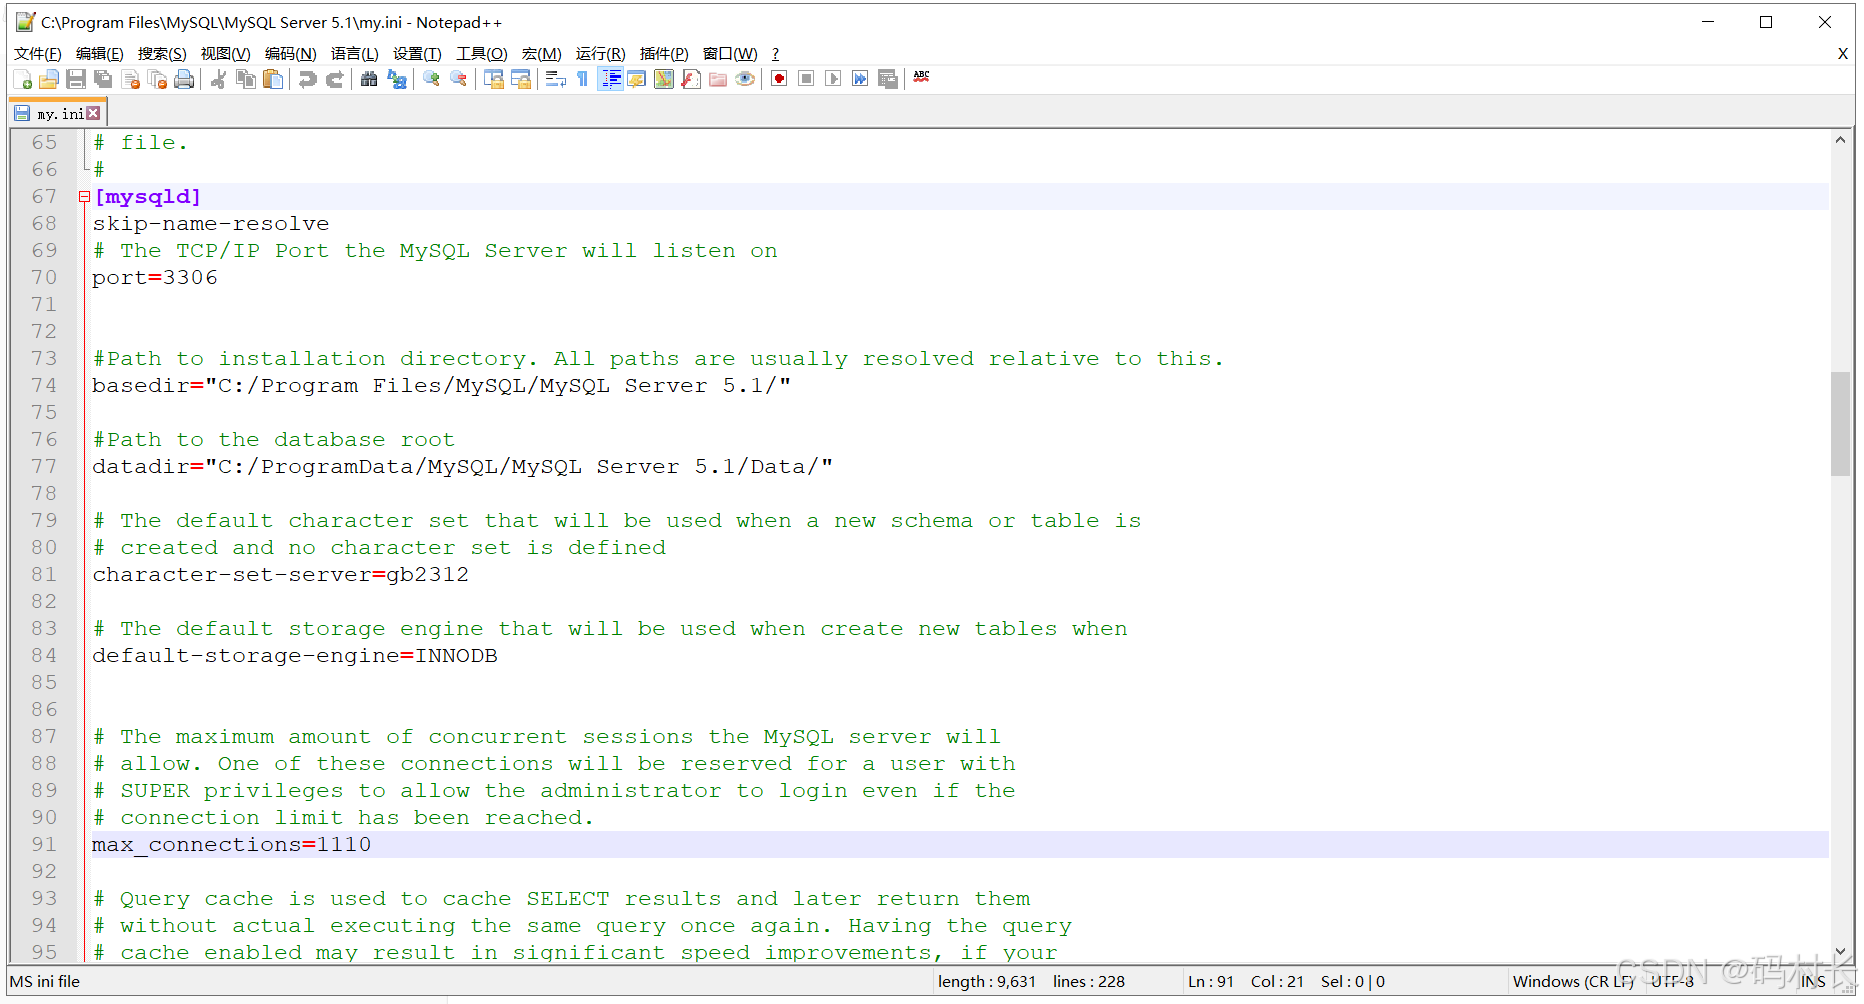Viewport: 1864px width, 1004px height.
Task: Open the 编辑(E) menu
Action: [100, 54]
